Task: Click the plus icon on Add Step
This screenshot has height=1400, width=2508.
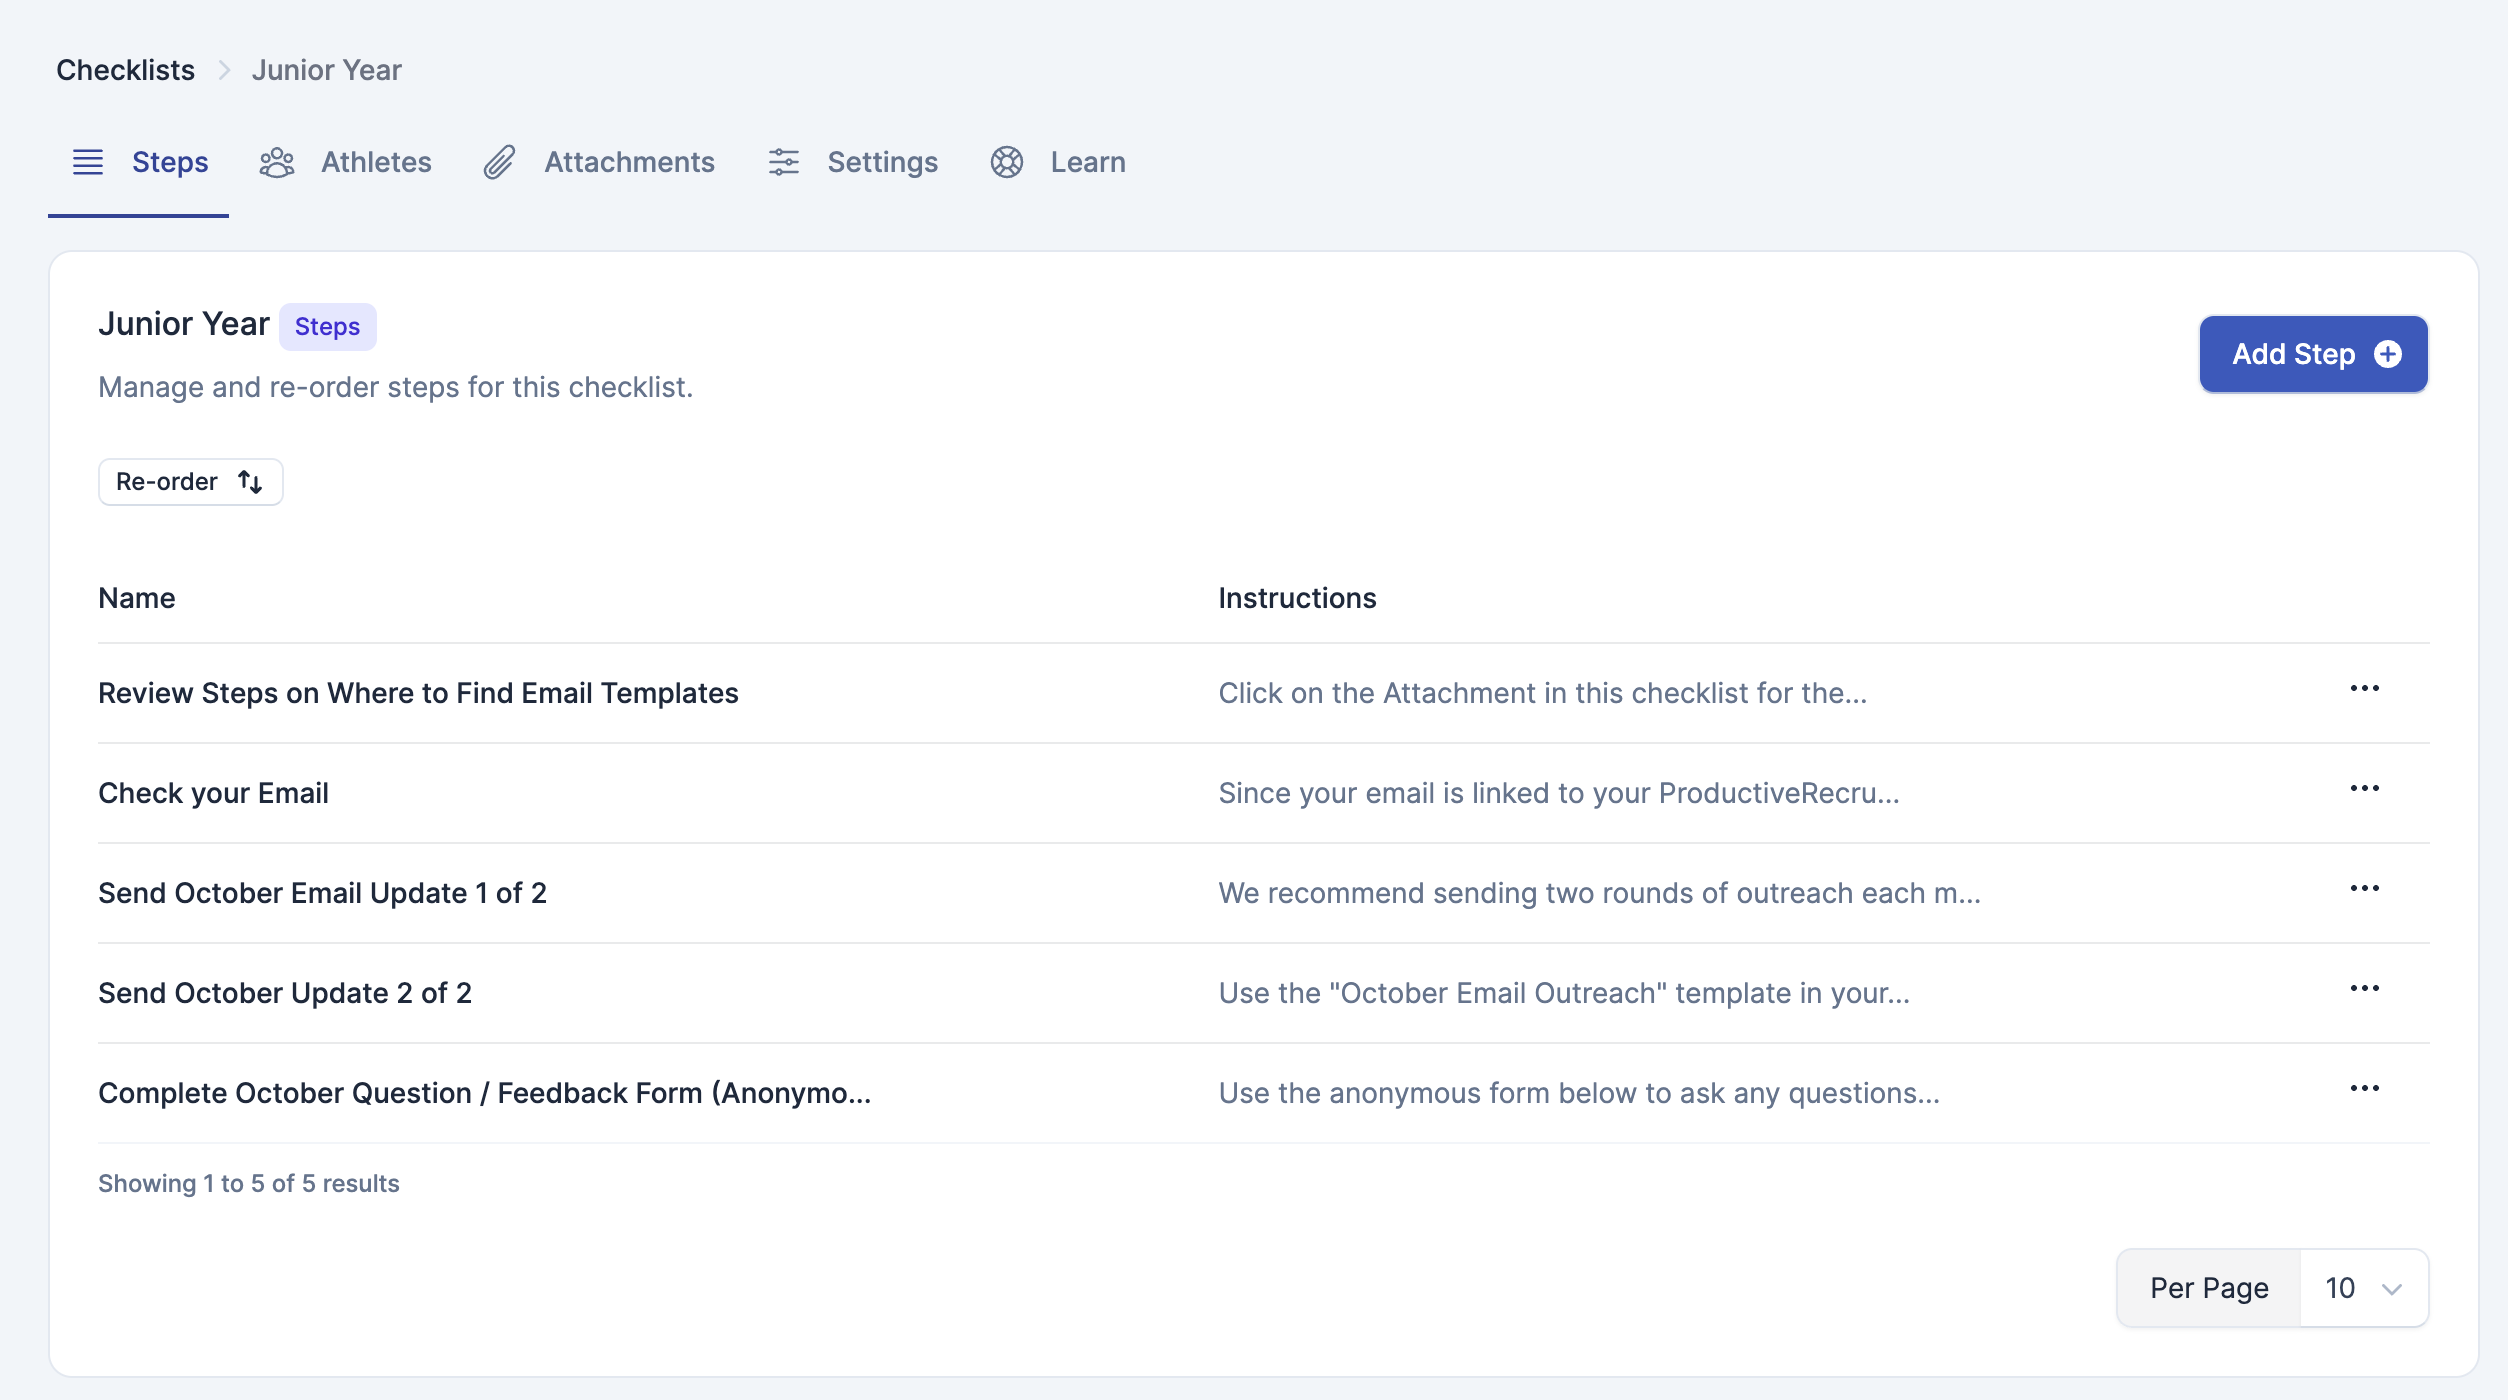Action: 2388,354
